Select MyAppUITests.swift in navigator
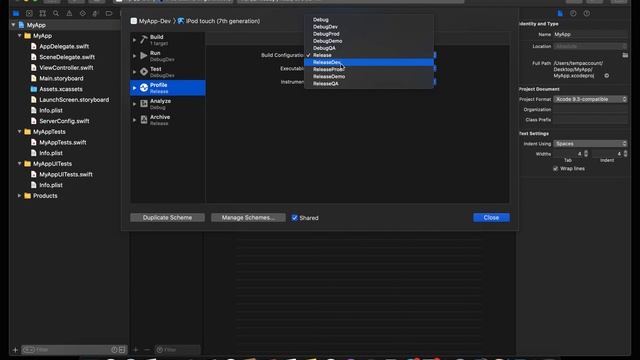The image size is (640, 360). point(66,174)
